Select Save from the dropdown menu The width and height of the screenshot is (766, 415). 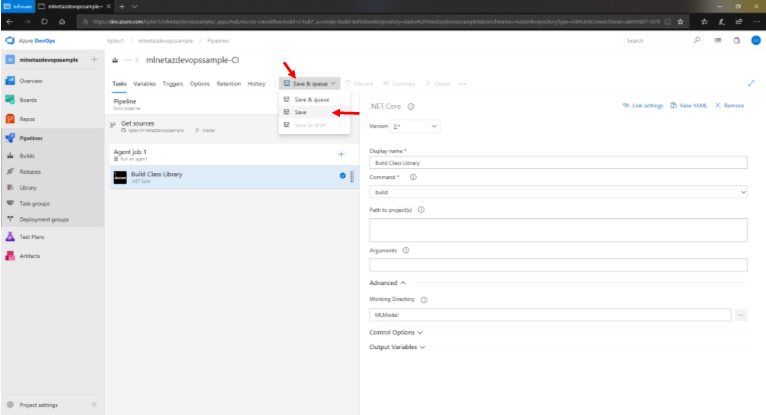point(301,112)
